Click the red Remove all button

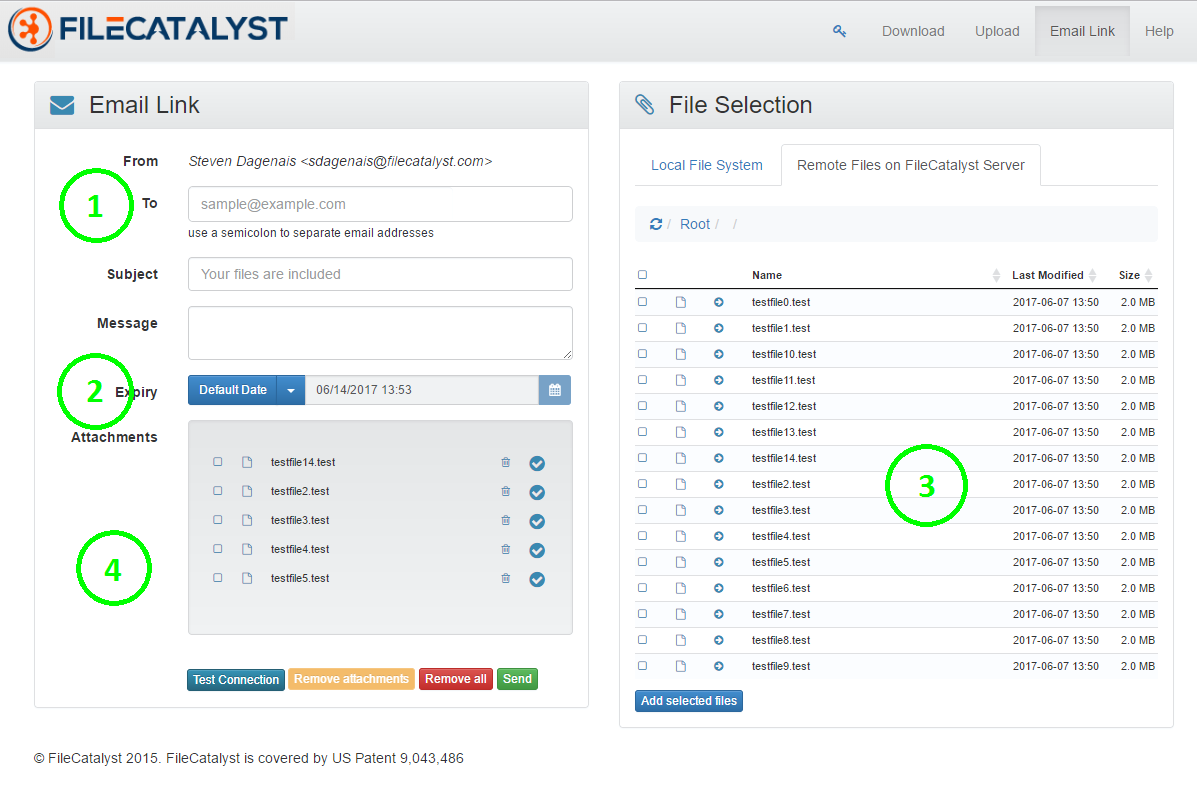coord(456,679)
